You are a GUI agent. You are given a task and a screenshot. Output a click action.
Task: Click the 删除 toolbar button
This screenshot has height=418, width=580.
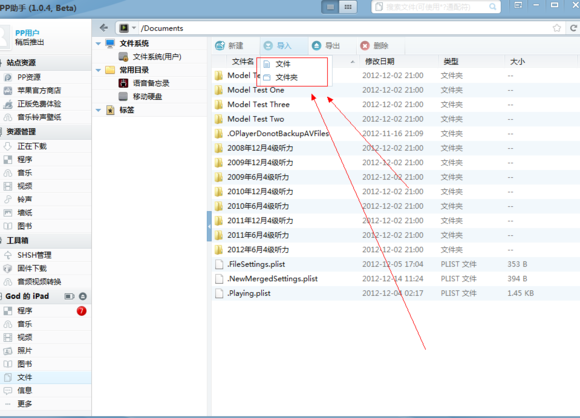pyautogui.click(x=375, y=45)
